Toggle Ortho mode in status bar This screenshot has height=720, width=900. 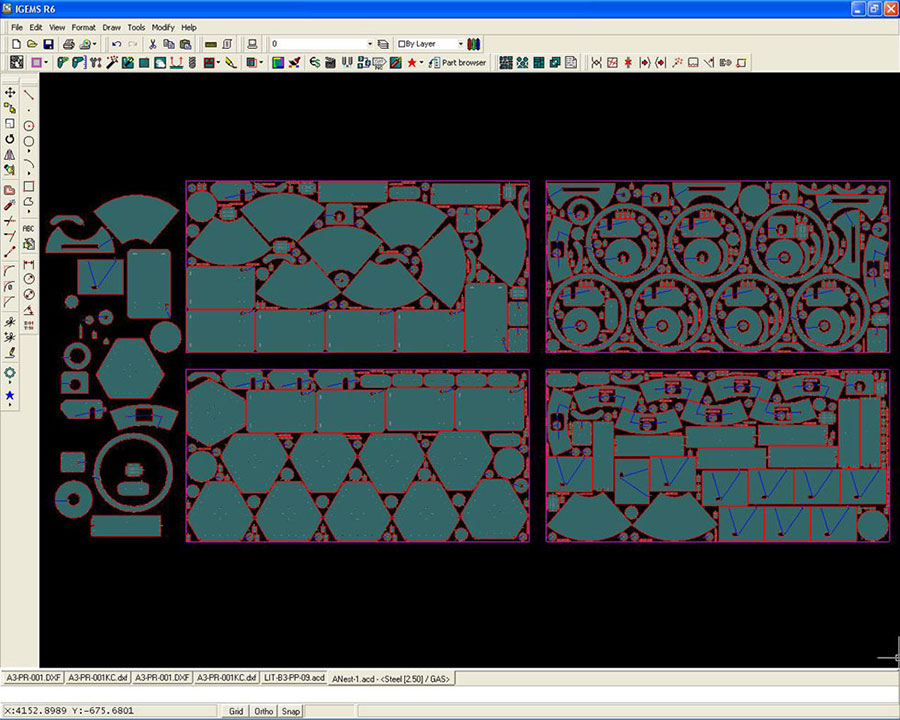coord(264,711)
